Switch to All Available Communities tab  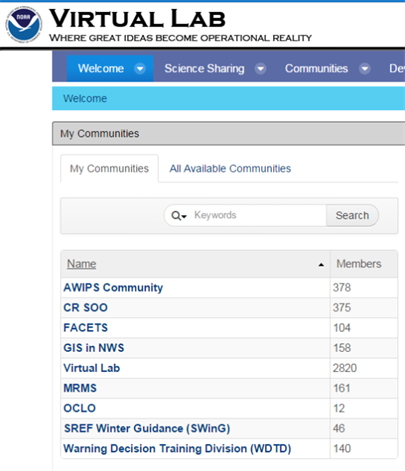click(230, 169)
